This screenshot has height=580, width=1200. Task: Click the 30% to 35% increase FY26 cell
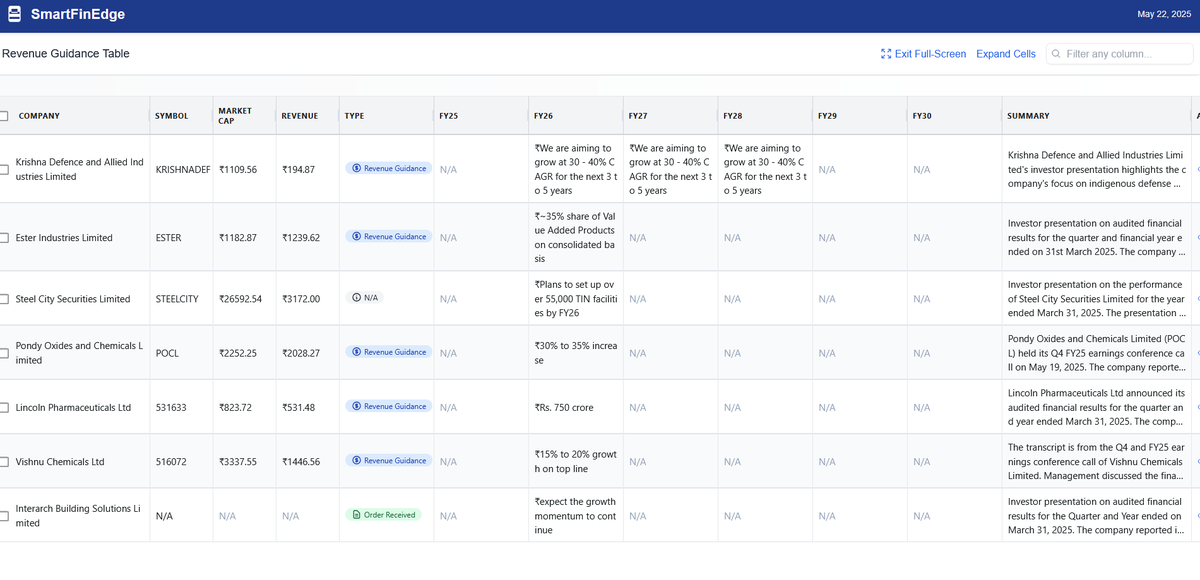pos(576,353)
